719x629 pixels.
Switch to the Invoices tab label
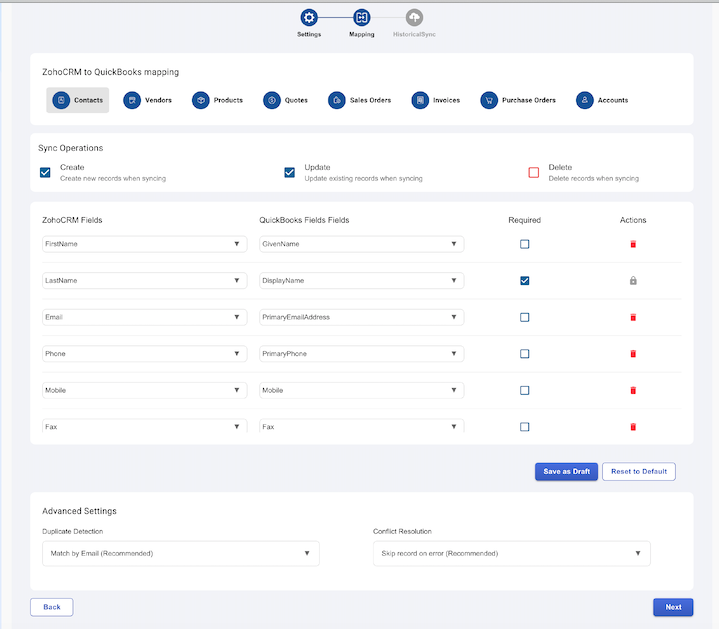pos(447,100)
